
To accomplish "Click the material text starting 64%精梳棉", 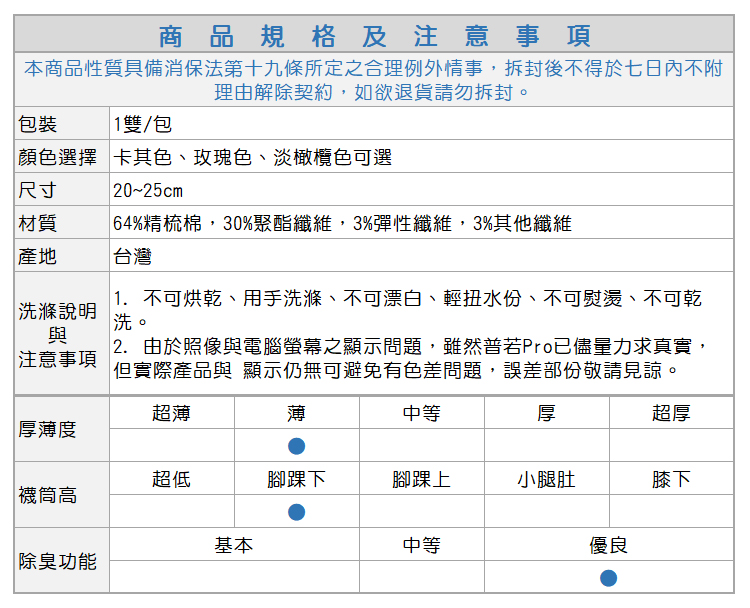I will click(x=342, y=223).
